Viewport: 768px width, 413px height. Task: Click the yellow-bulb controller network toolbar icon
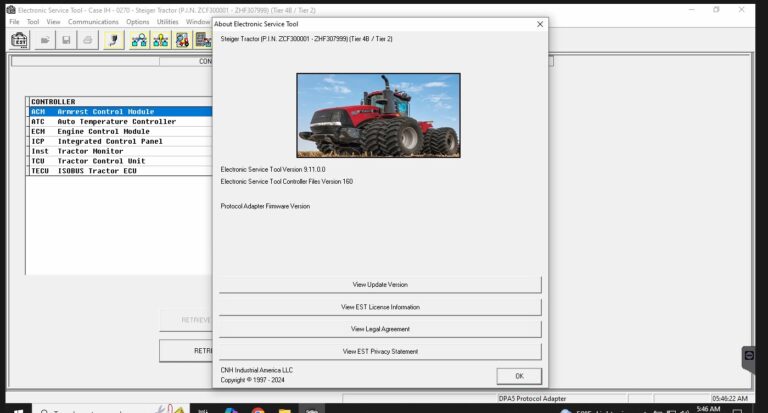(x=161, y=40)
